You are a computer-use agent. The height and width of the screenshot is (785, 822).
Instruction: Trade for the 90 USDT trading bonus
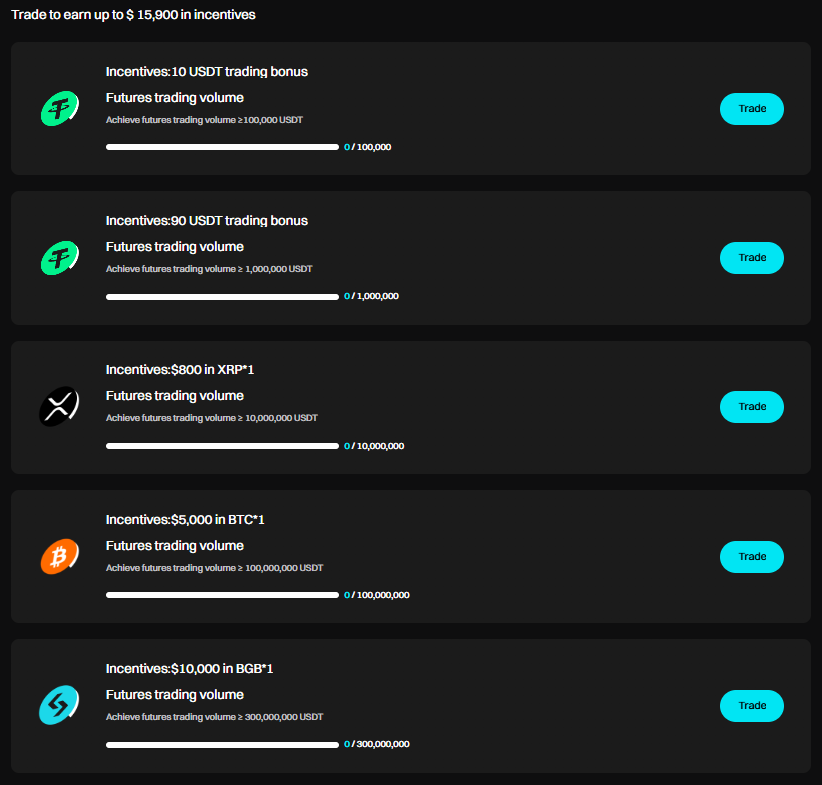752,258
